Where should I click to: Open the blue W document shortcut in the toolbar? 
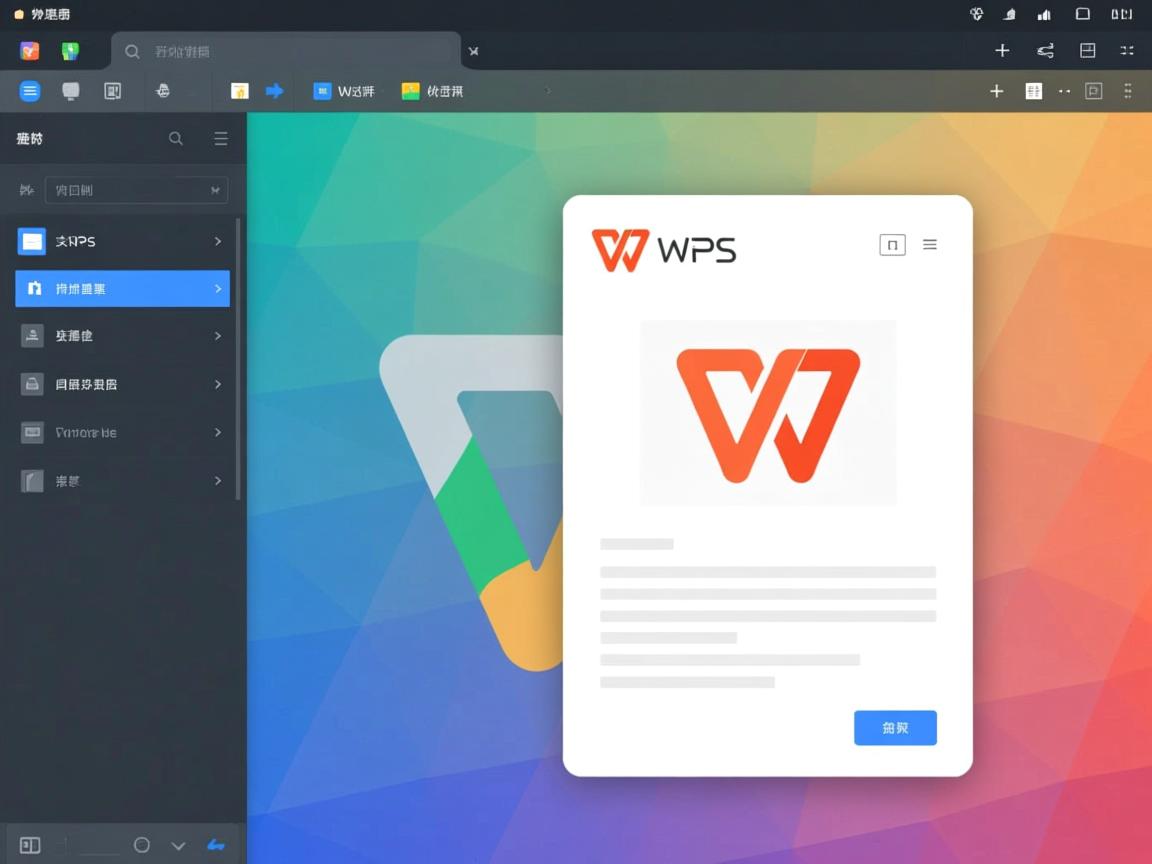tap(344, 91)
